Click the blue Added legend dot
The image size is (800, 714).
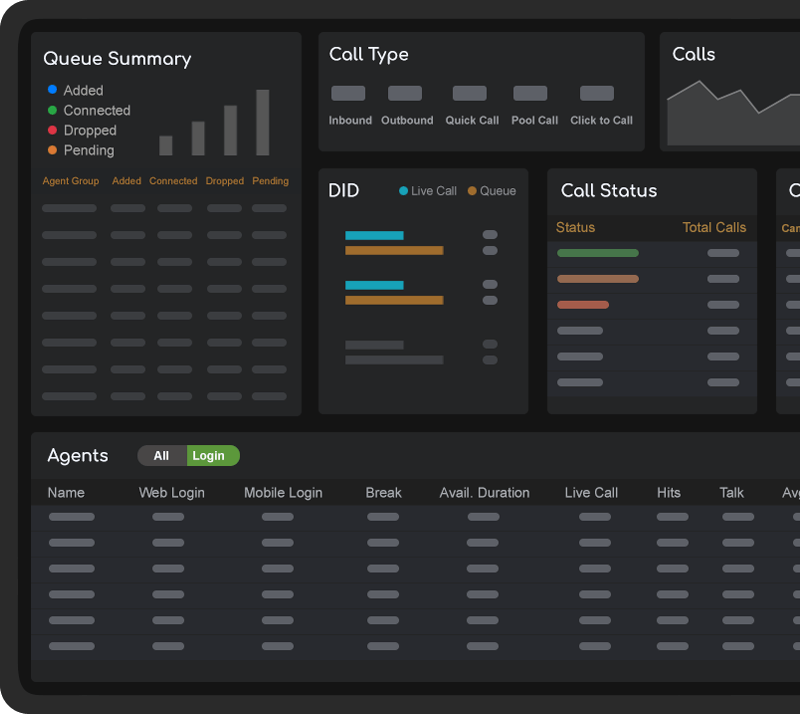coord(52,90)
